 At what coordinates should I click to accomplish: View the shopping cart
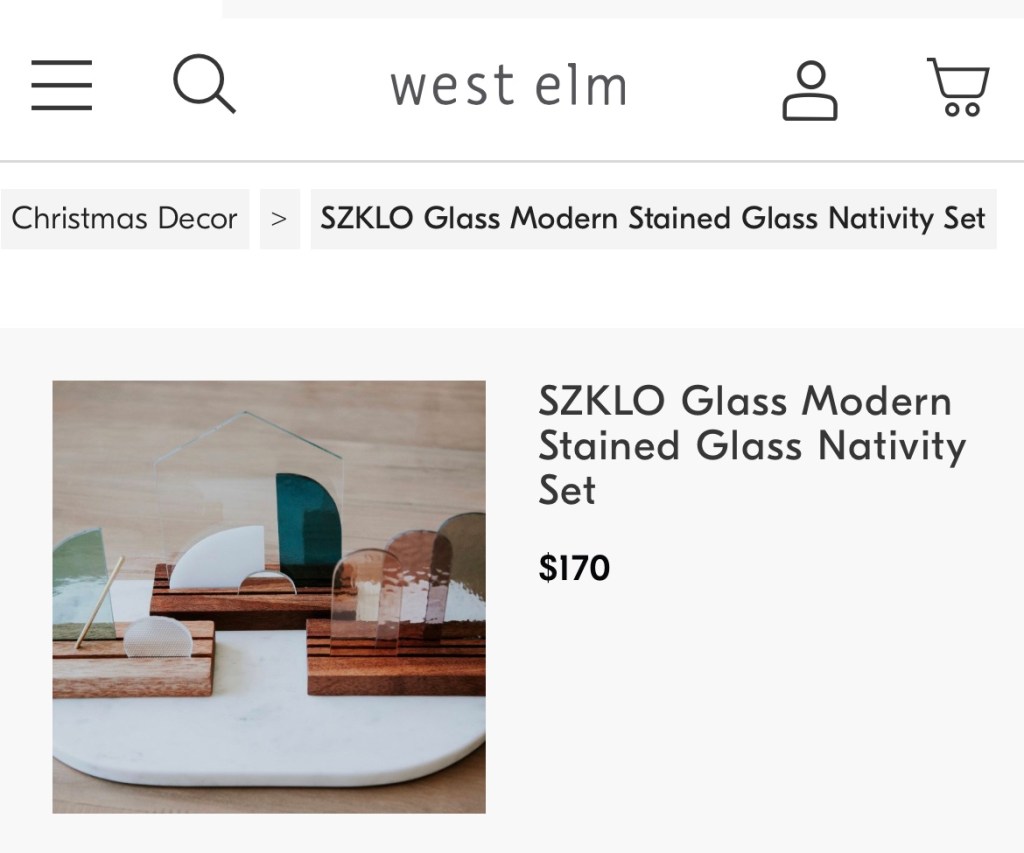pyautogui.click(x=958, y=88)
